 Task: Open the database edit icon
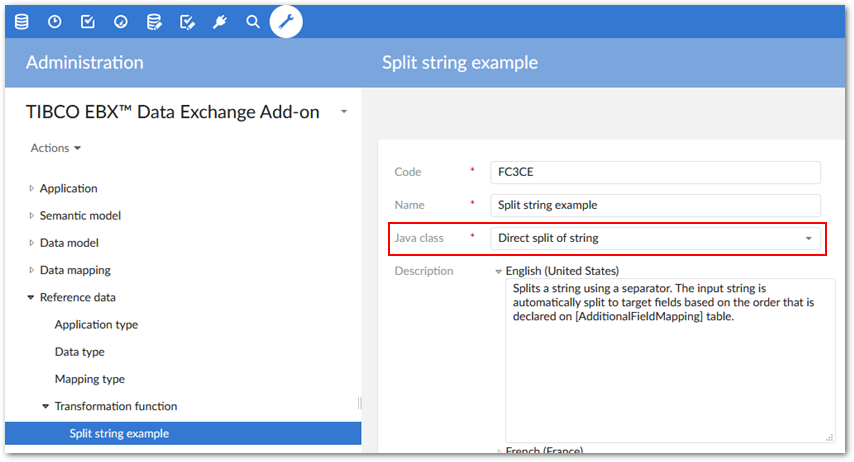154,21
